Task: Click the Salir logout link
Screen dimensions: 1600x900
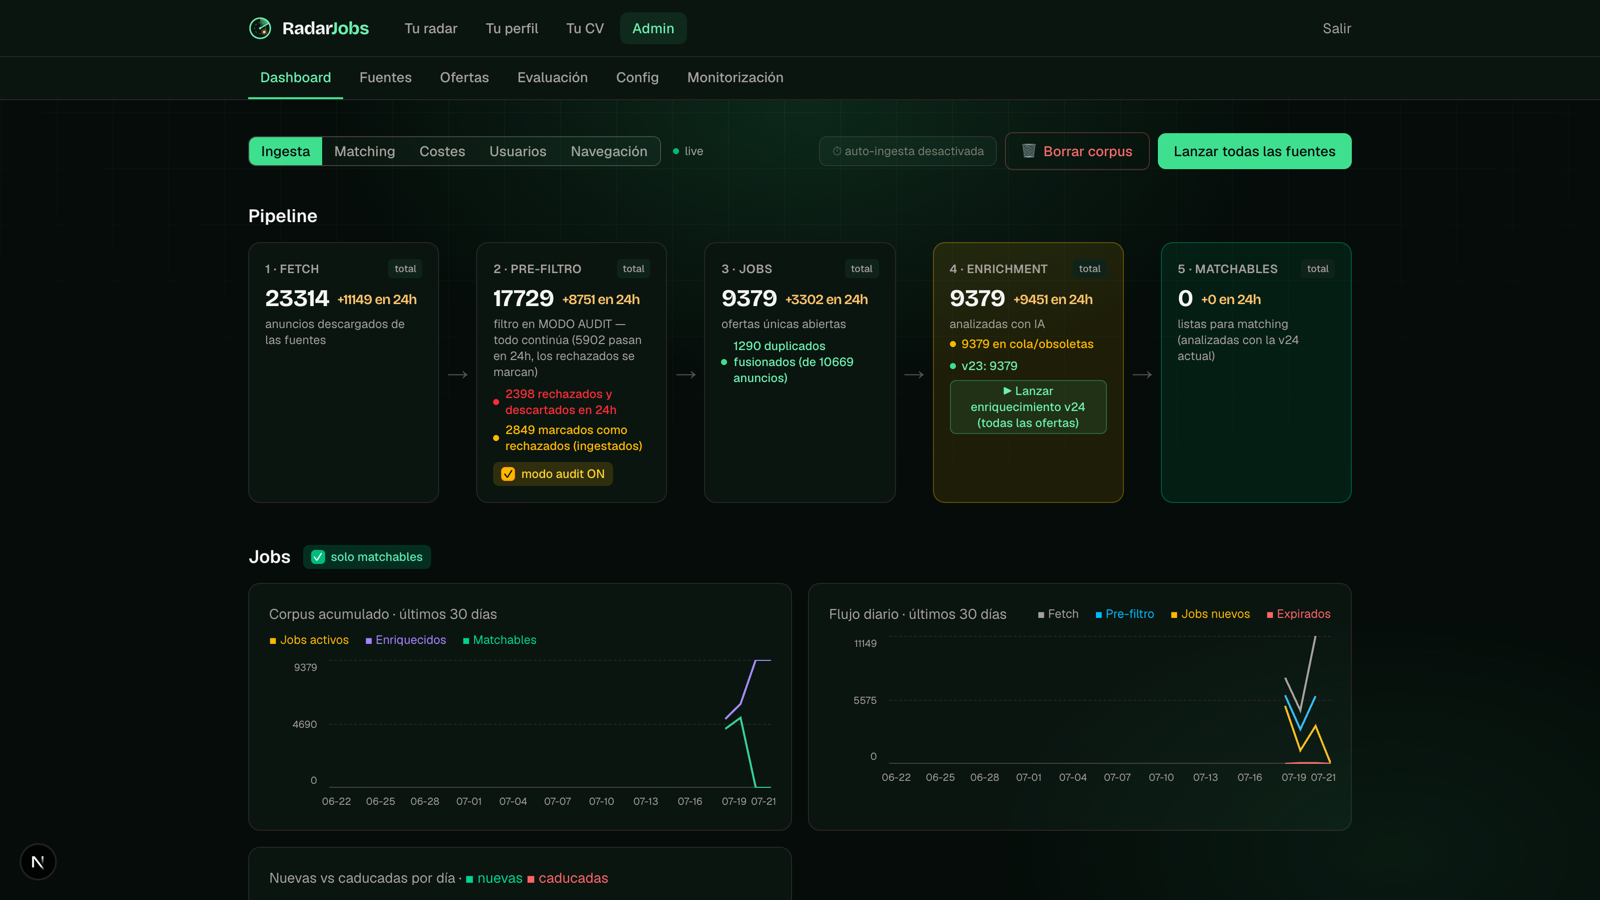Action: 1337,28
